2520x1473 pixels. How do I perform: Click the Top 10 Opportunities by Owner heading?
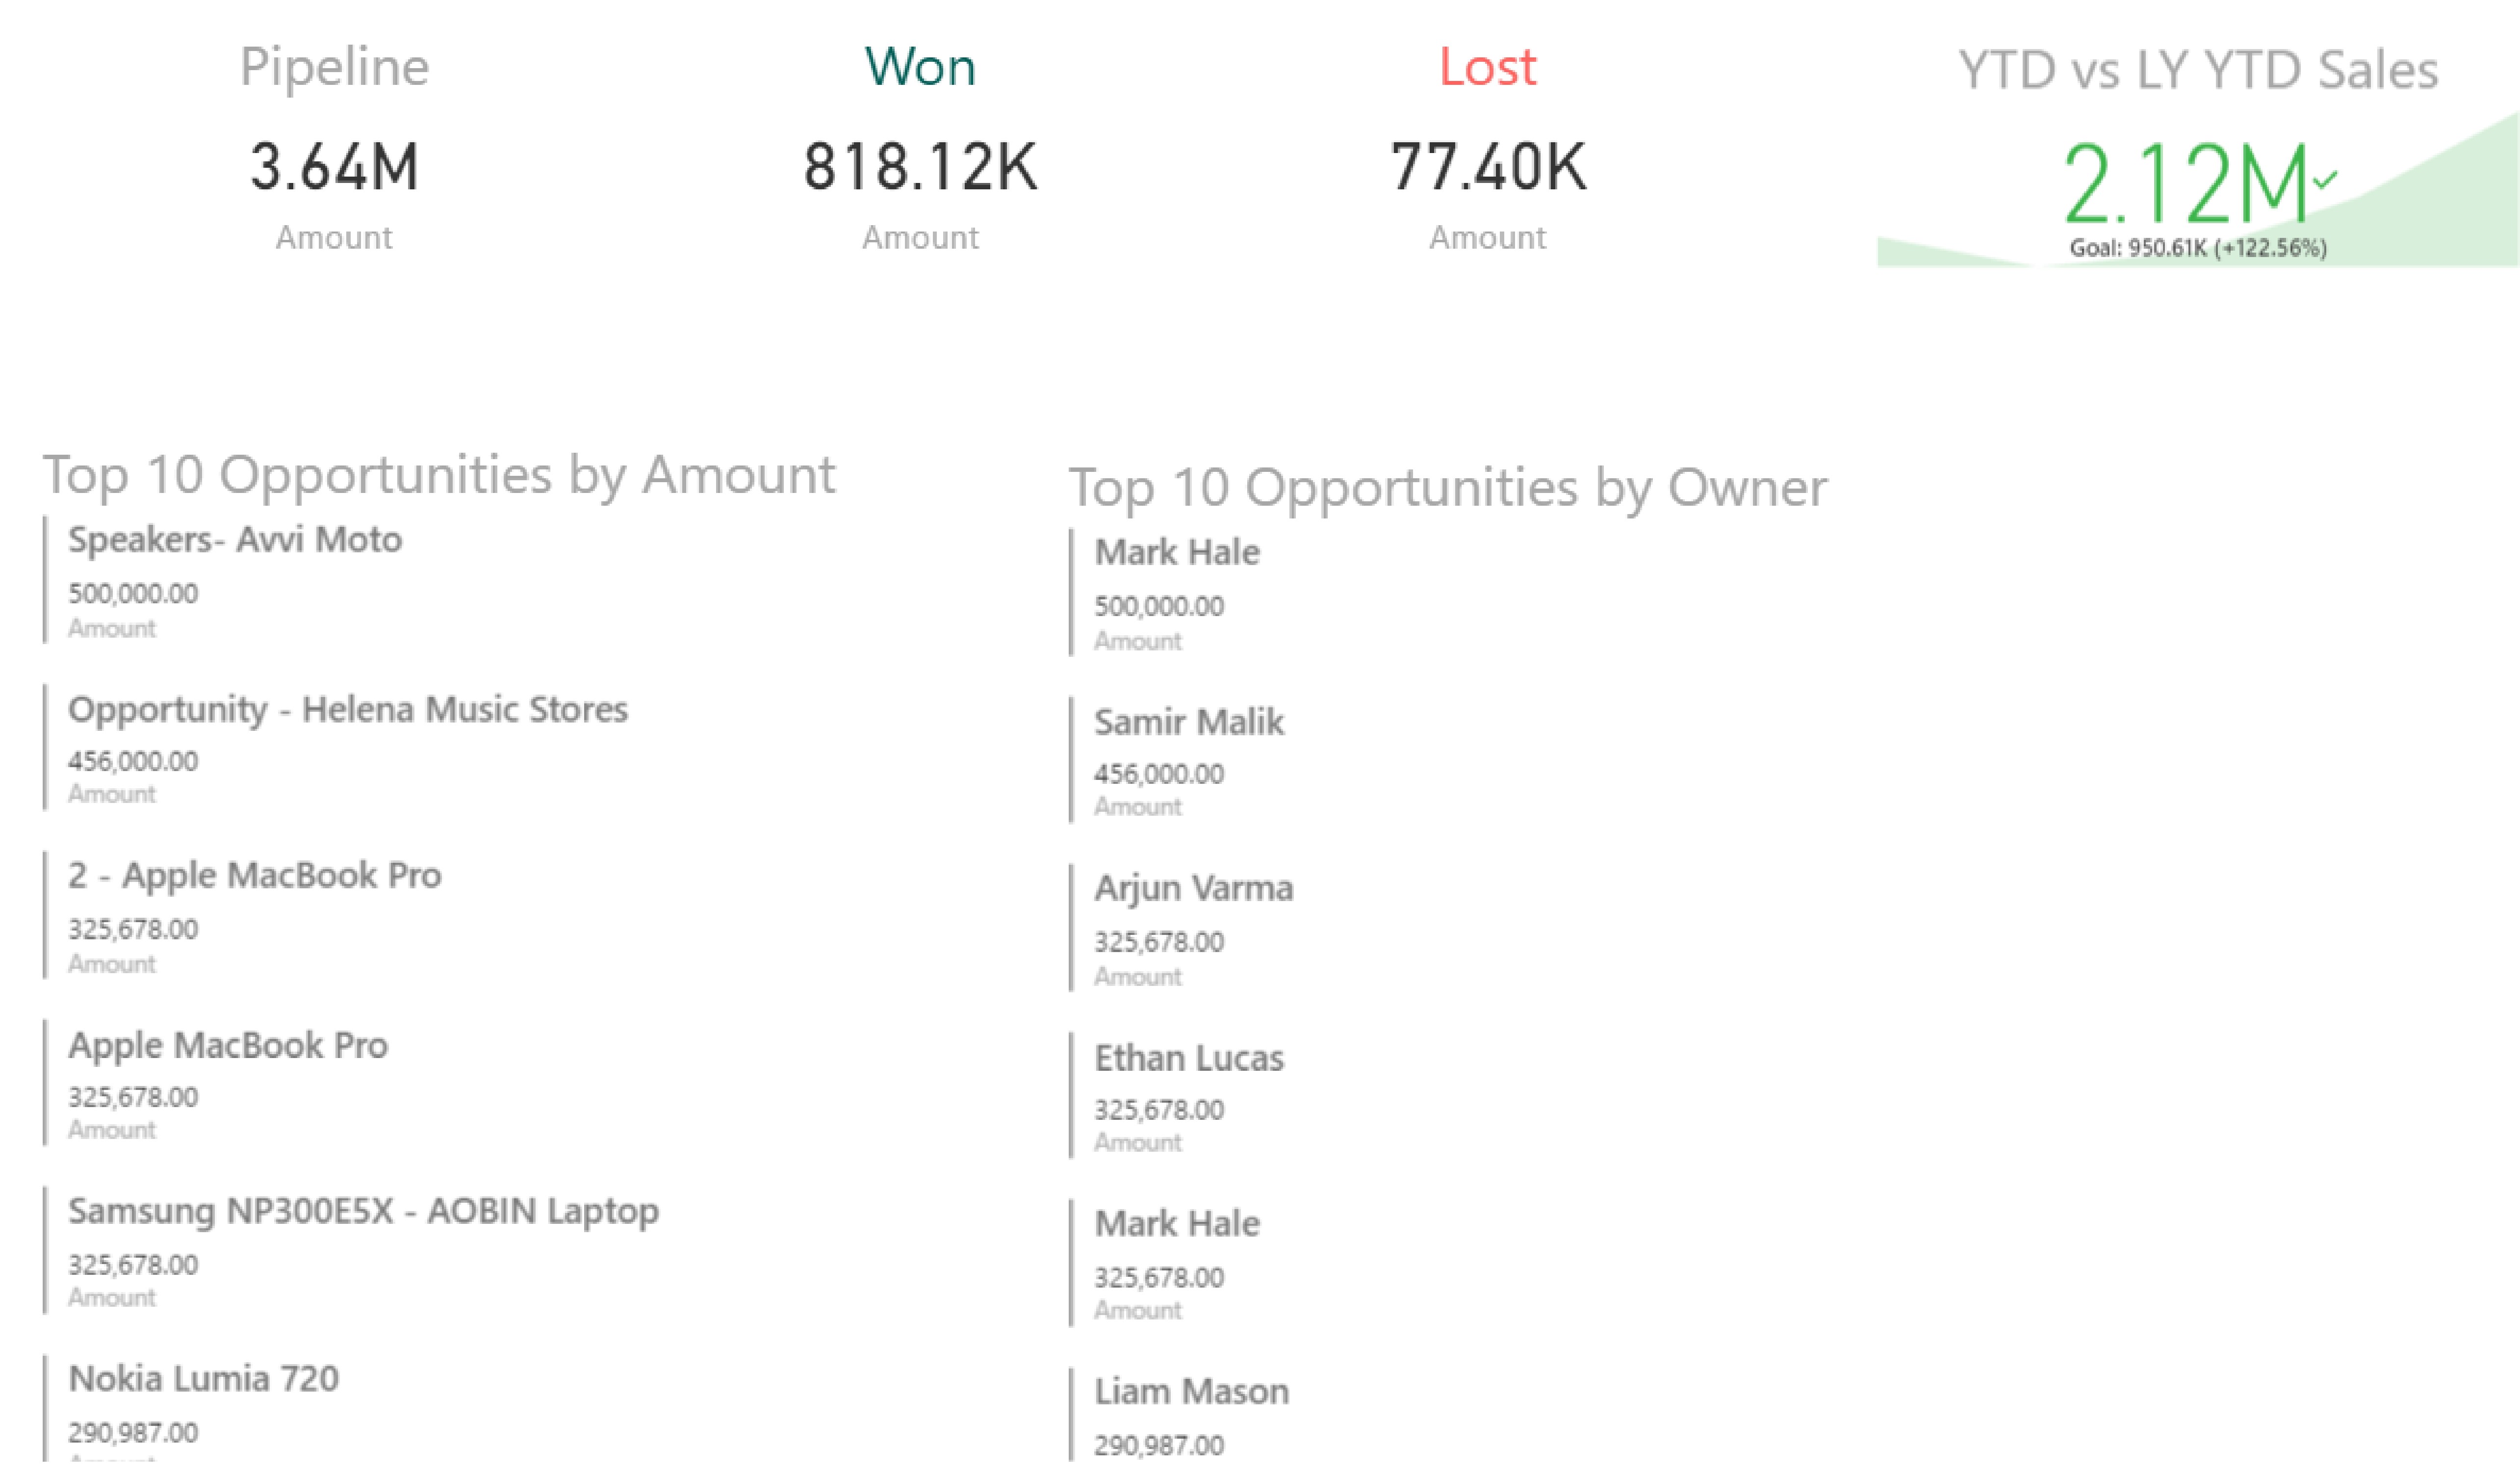(x=1447, y=488)
